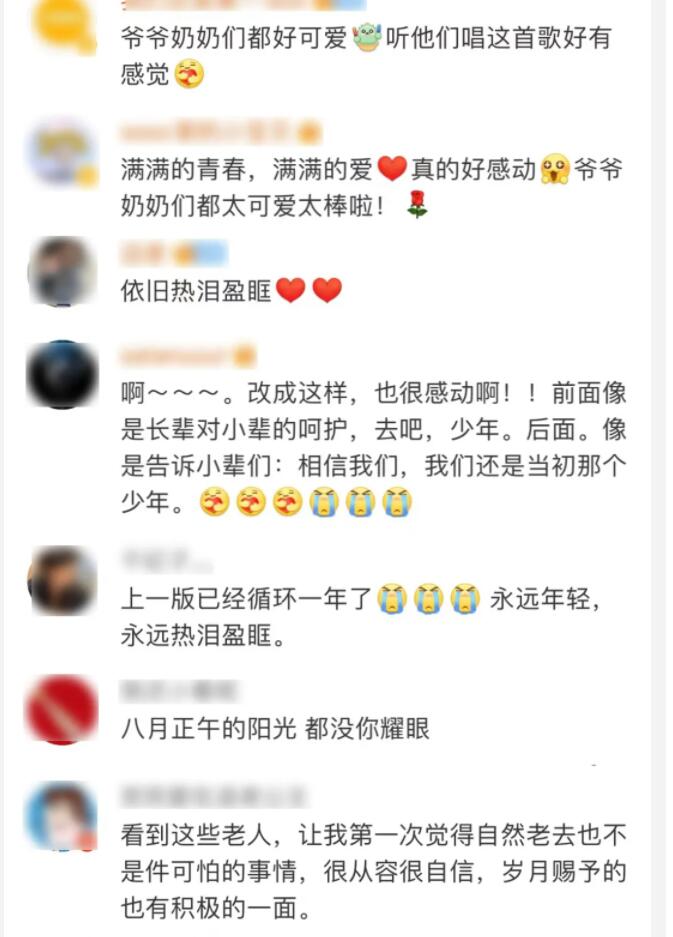
Task: Click username above 啊～～～ 改成这样 comment
Action: coord(188,356)
